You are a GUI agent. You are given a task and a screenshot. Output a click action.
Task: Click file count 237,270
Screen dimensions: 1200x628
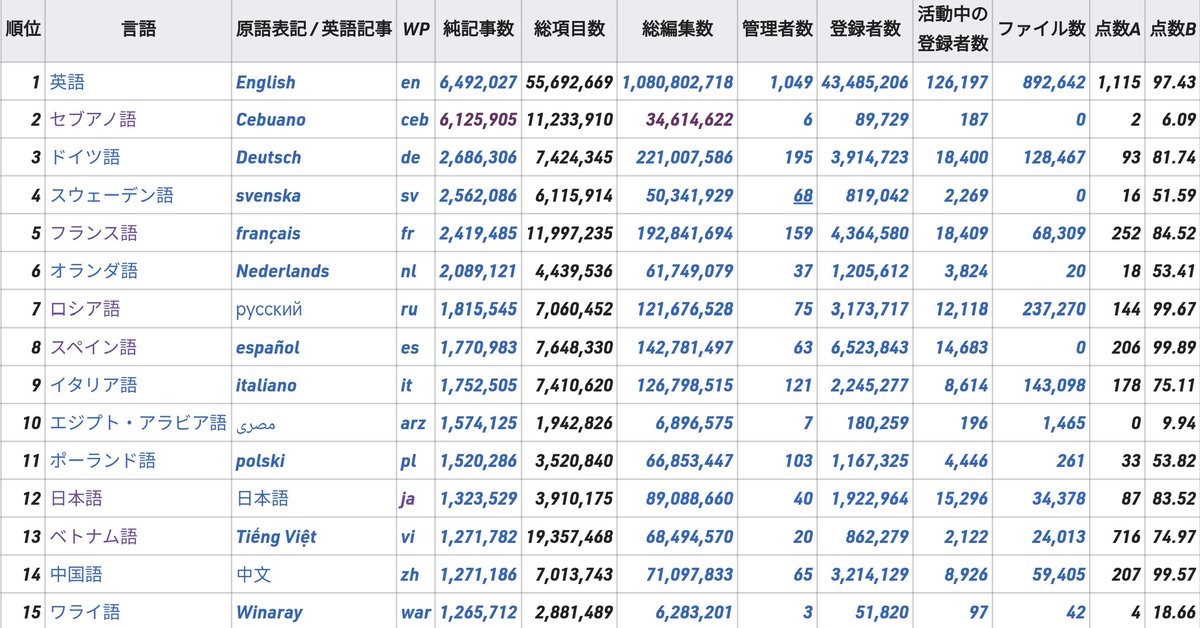point(1054,309)
